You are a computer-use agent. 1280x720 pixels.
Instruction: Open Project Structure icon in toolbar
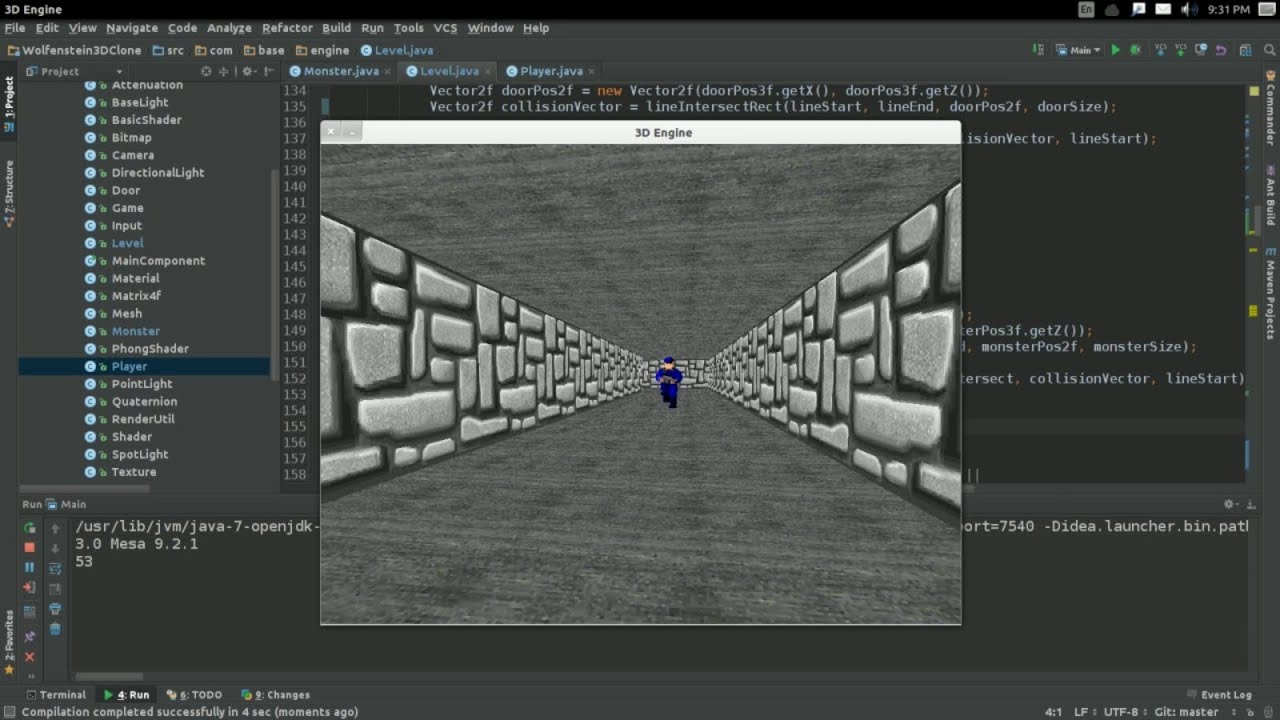1245,50
